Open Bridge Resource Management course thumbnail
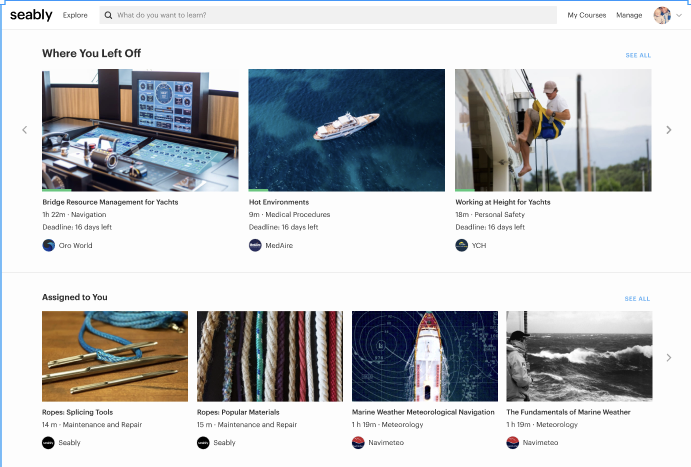The width and height of the screenshot is (691, 467). (x=140, y=130)
